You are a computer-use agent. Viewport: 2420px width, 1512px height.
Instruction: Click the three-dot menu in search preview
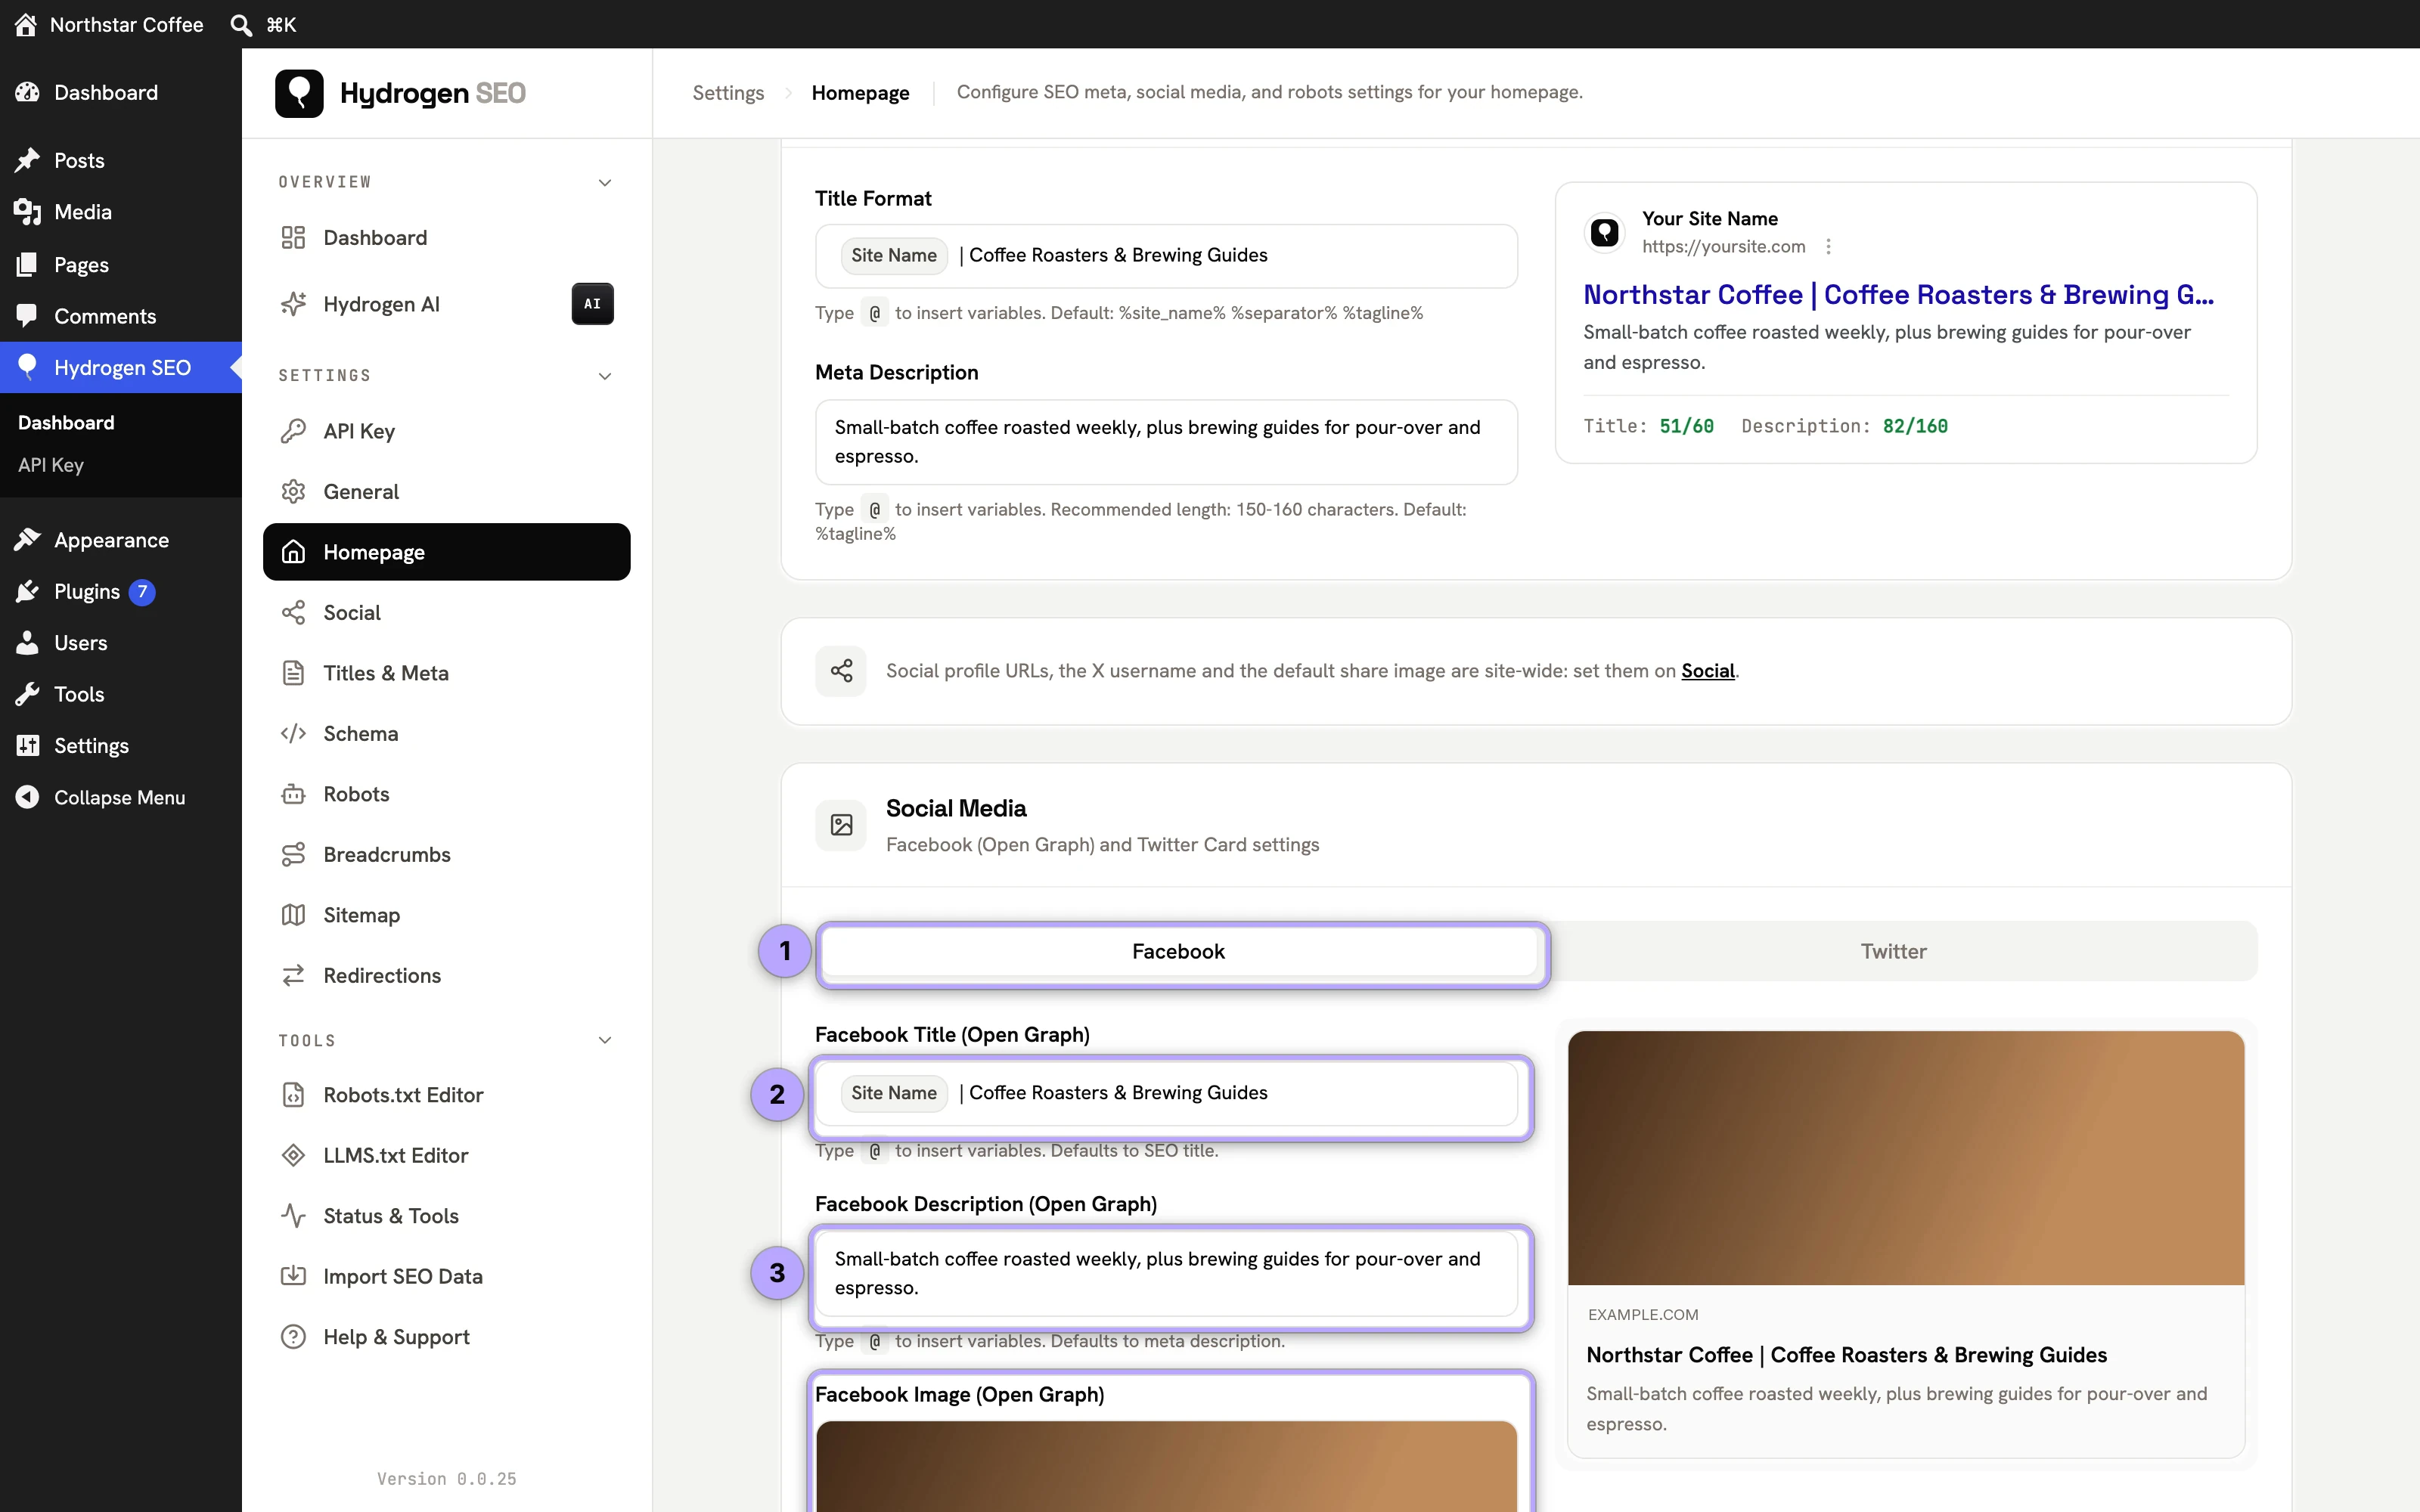click(x=1828, y=247)
